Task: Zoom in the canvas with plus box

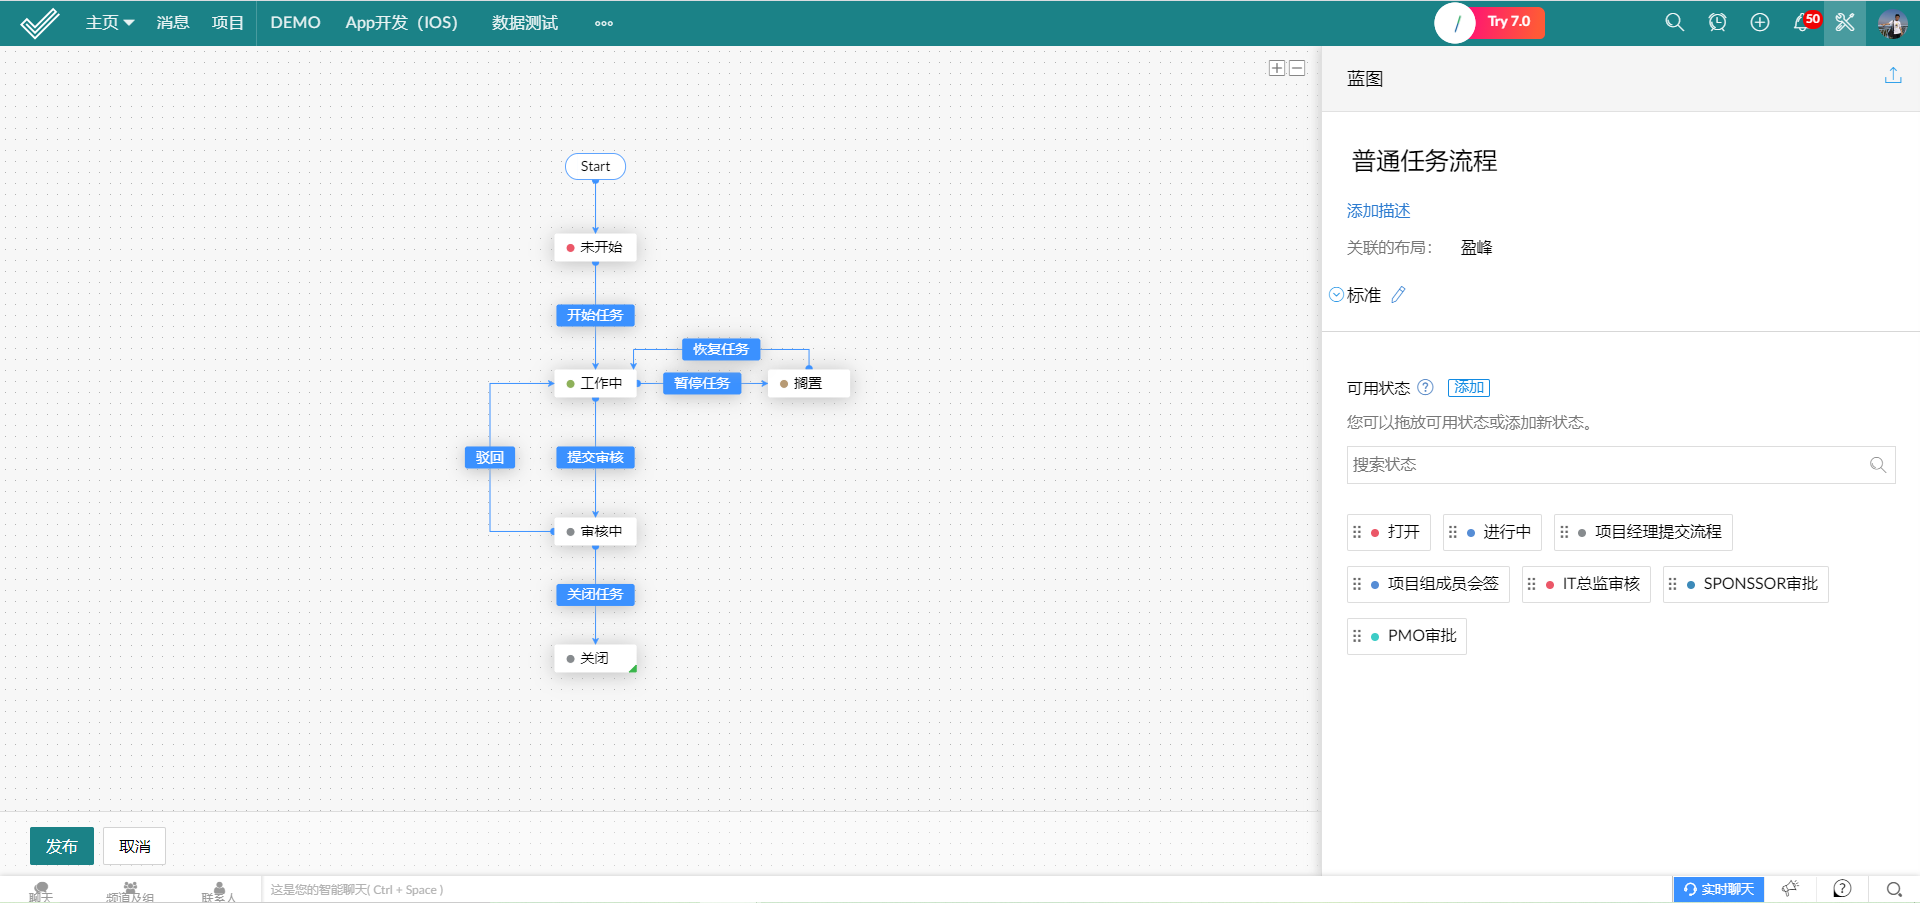Action: point(1277,68)
